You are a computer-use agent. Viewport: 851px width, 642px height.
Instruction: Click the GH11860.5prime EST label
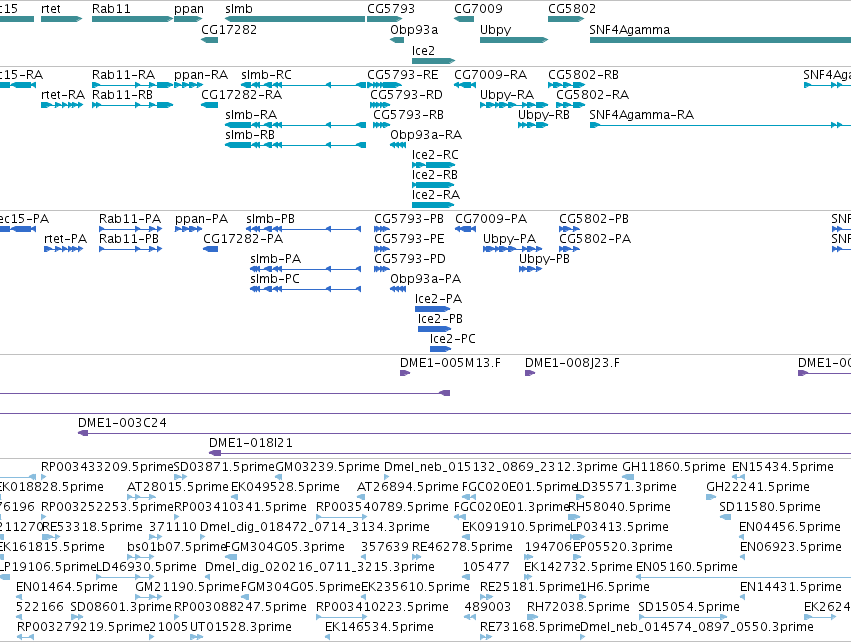click(x=674, y=467)
